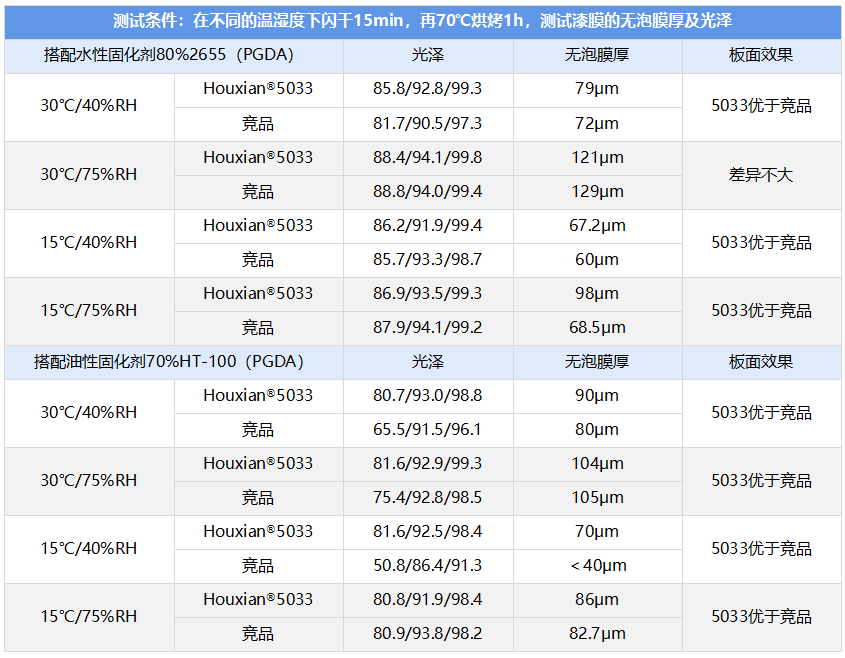Select gloss value 80.7/93.0/98.8
845x658 pixels.
428,396
